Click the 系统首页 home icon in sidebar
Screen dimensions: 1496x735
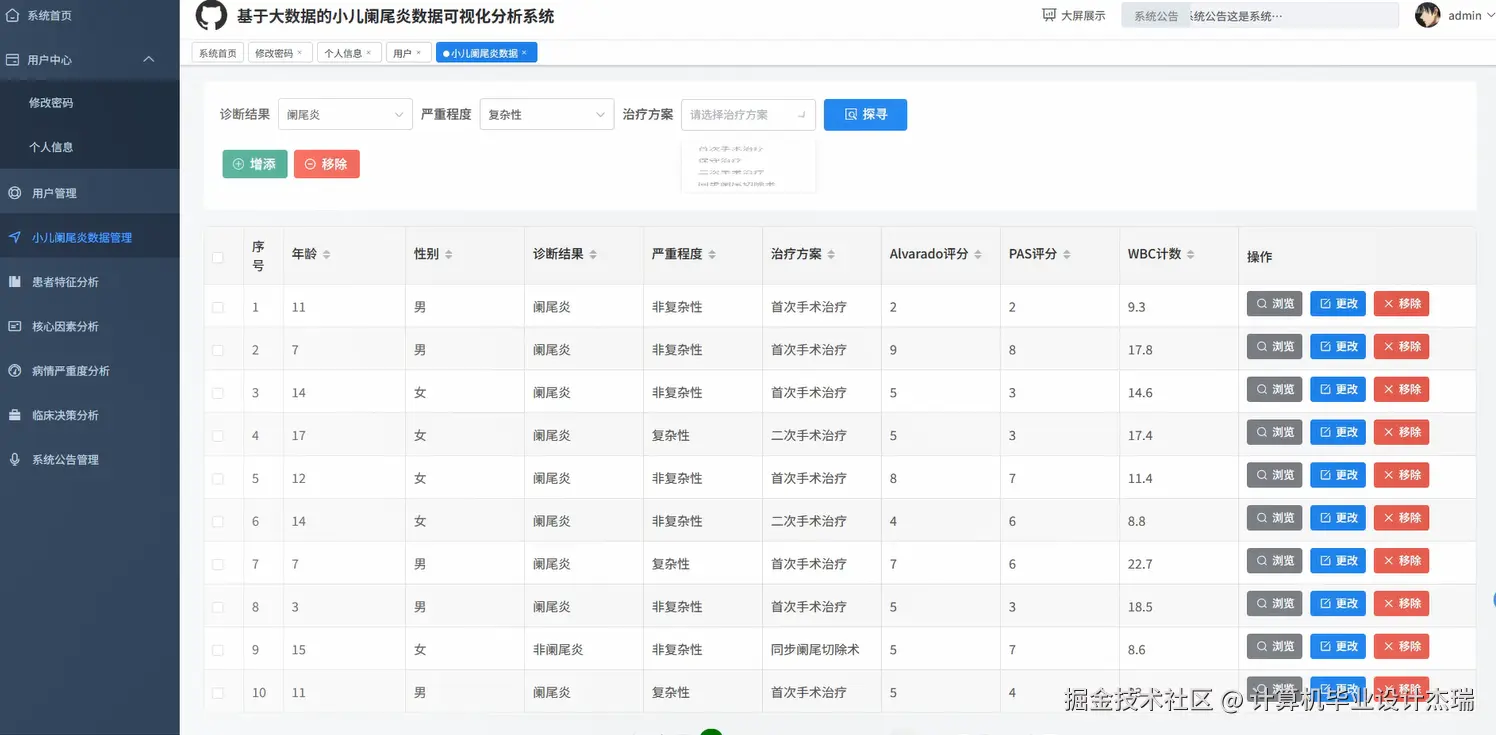pos(13,15)
